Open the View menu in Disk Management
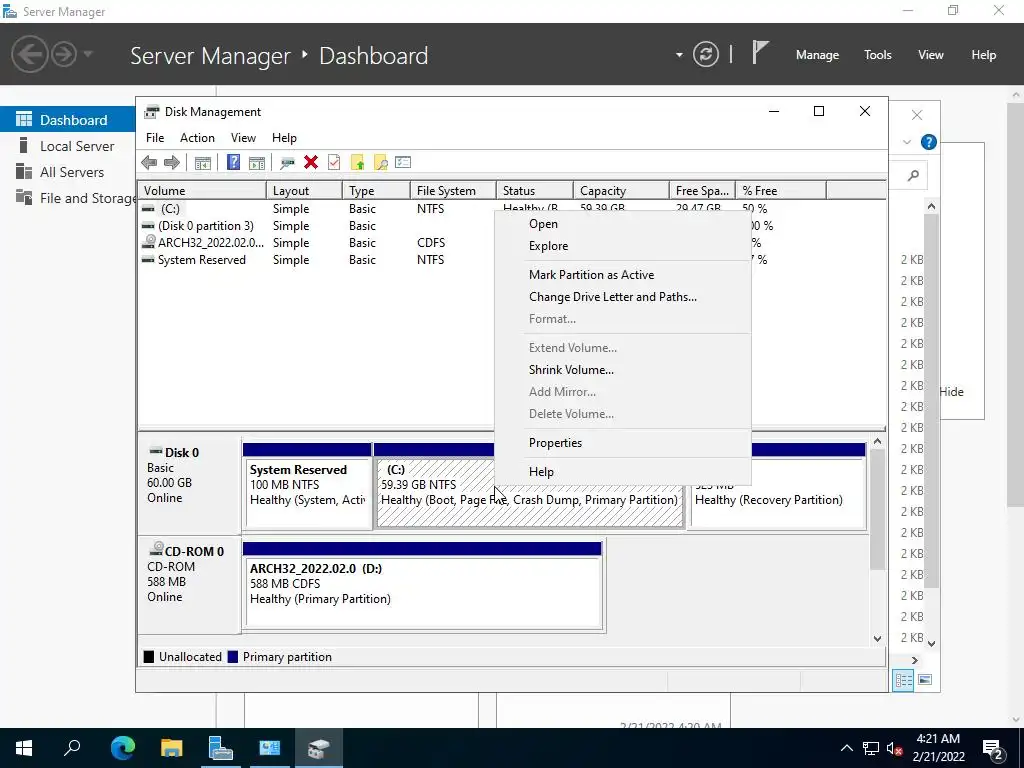 243,138
